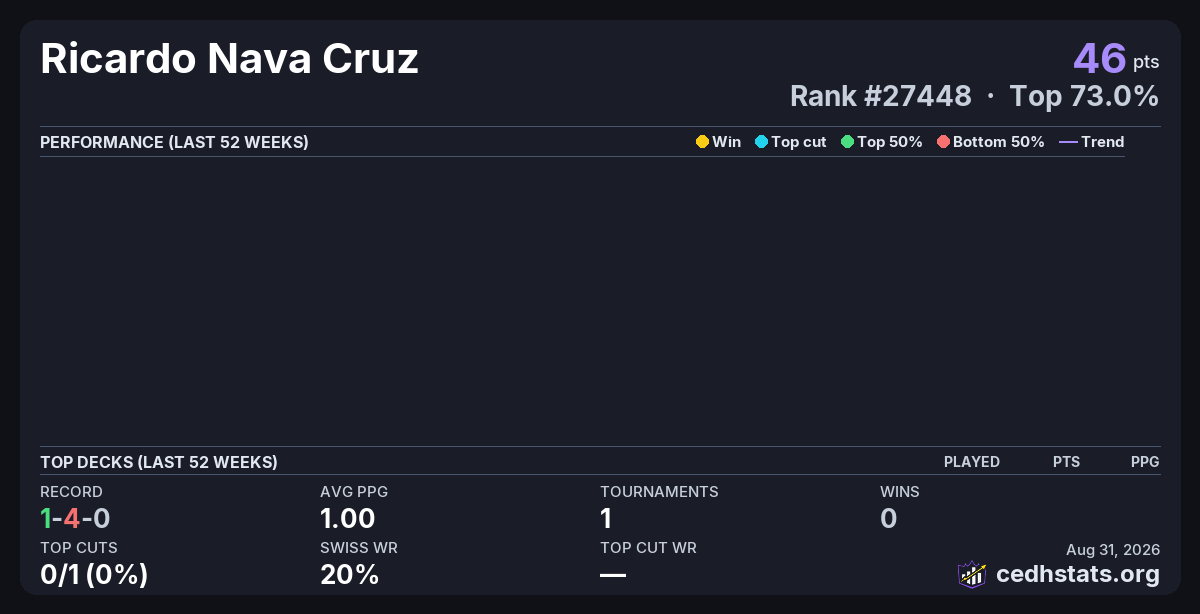The height and width of the screenshot is (614, 1200).
Task: Click the red Bottom 50% legend dot
Action: pyautogui.click(x=943, y=142)
